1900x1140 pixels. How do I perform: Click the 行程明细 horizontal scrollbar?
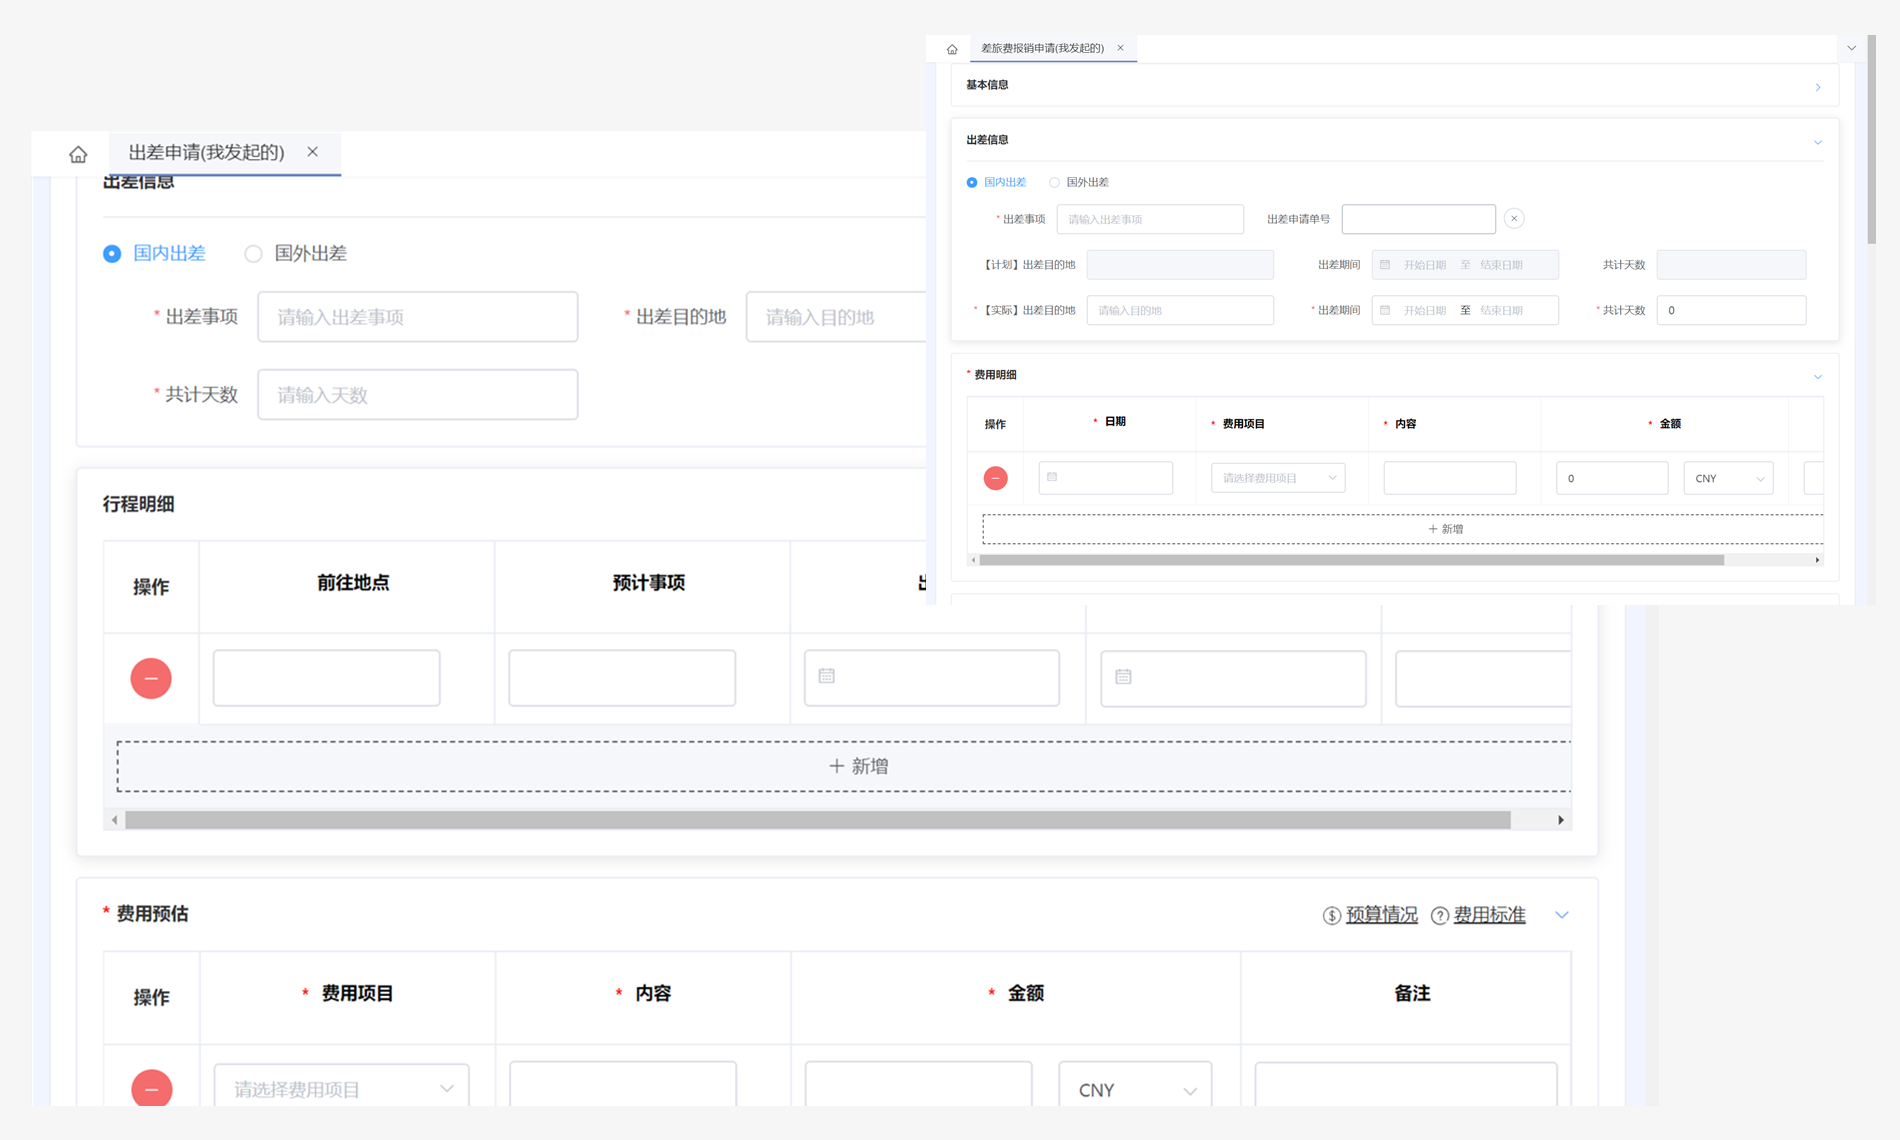pos(817,820)
